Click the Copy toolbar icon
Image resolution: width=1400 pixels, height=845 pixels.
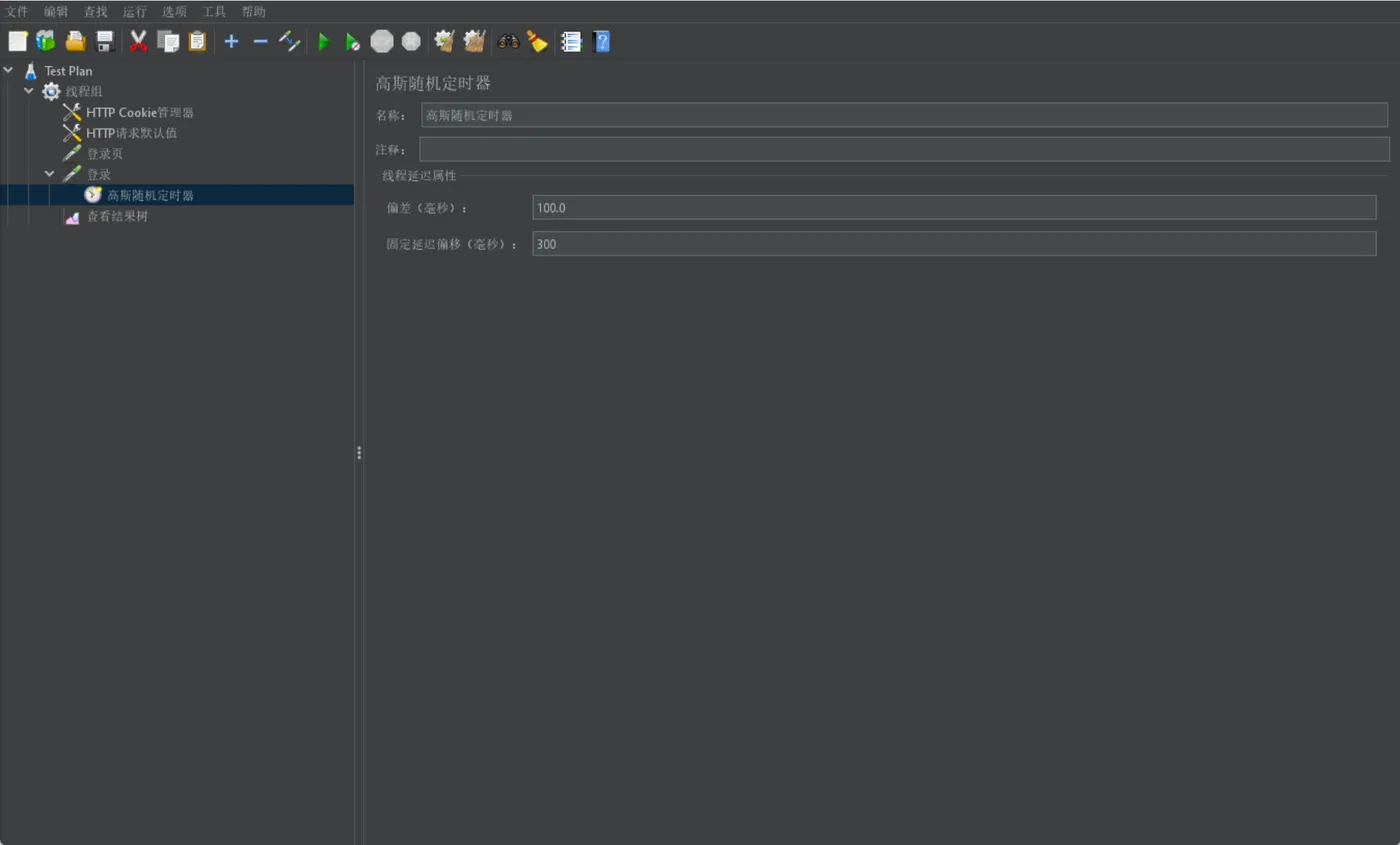(x=168, y=41)
